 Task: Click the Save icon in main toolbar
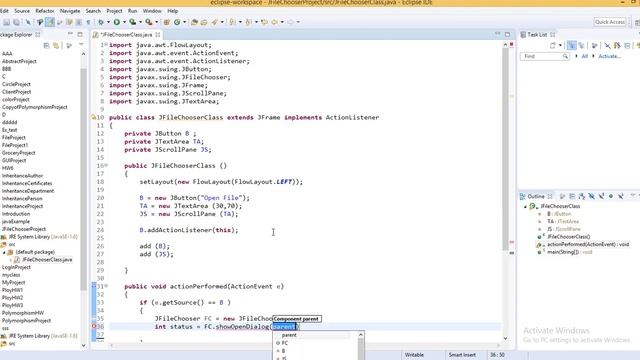[x=7, y=22]
